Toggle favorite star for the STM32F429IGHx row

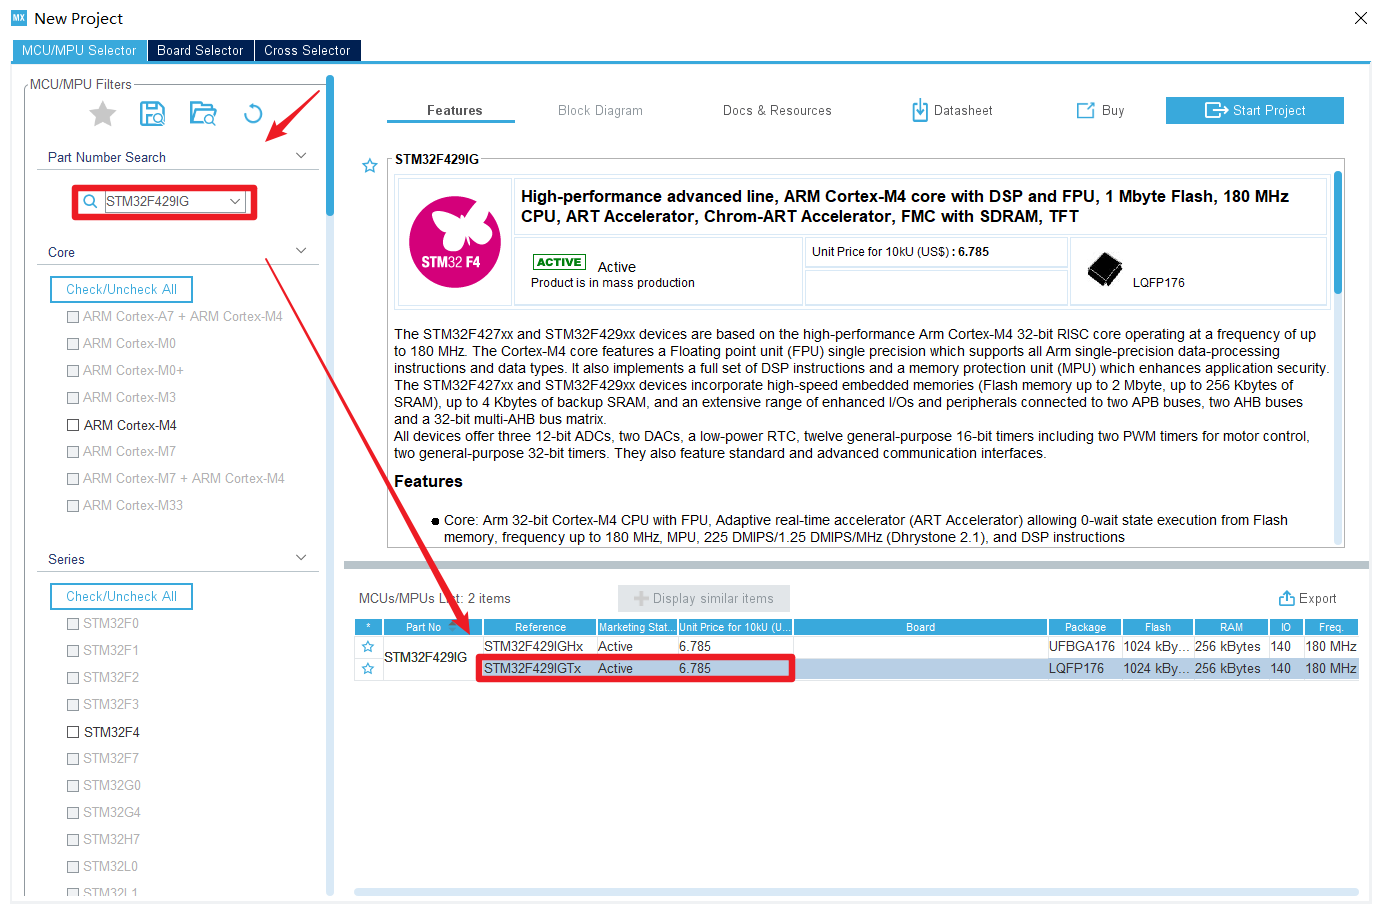(368, 647)
